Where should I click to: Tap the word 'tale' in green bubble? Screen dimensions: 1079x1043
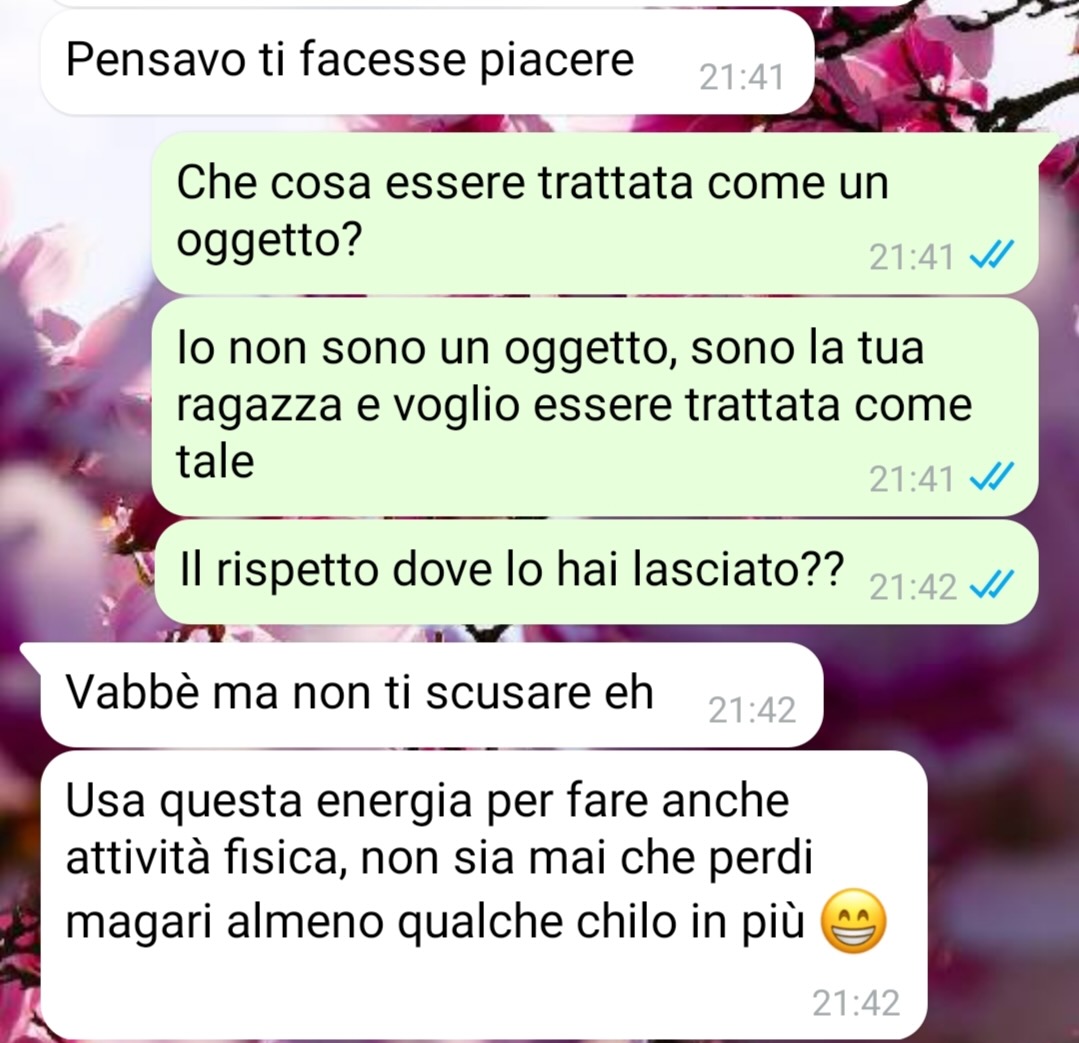pos(215,460)
